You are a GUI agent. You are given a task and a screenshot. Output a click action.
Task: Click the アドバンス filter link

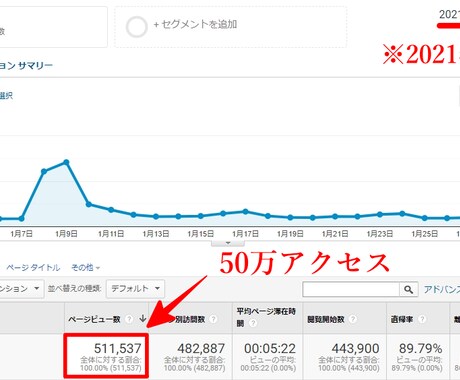[442, 289]
